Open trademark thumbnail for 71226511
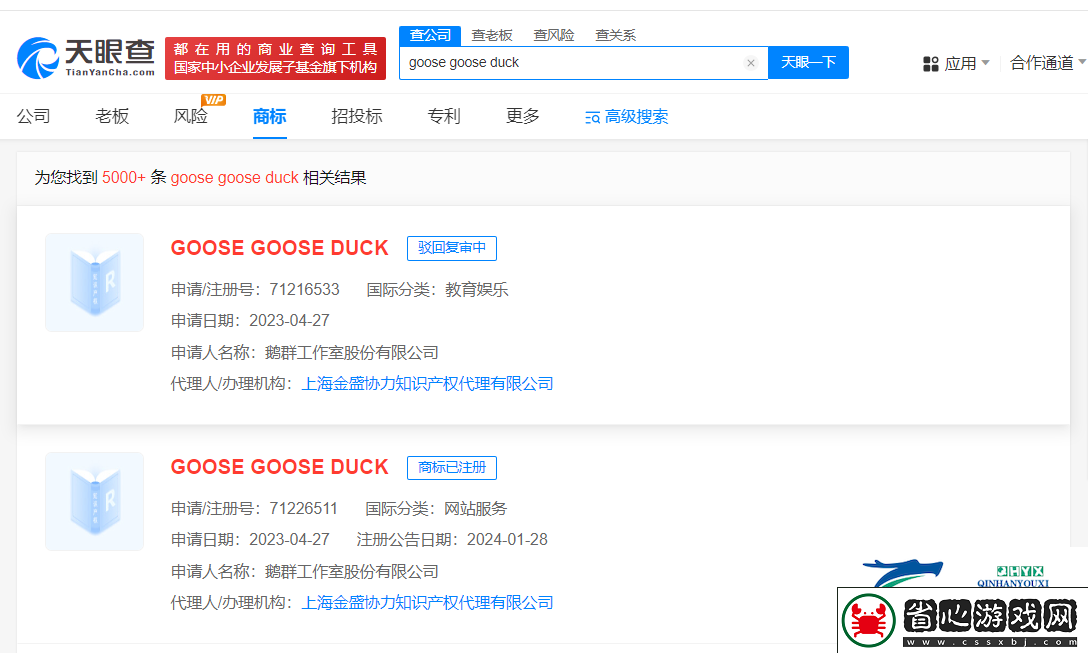 pos(94,502)
